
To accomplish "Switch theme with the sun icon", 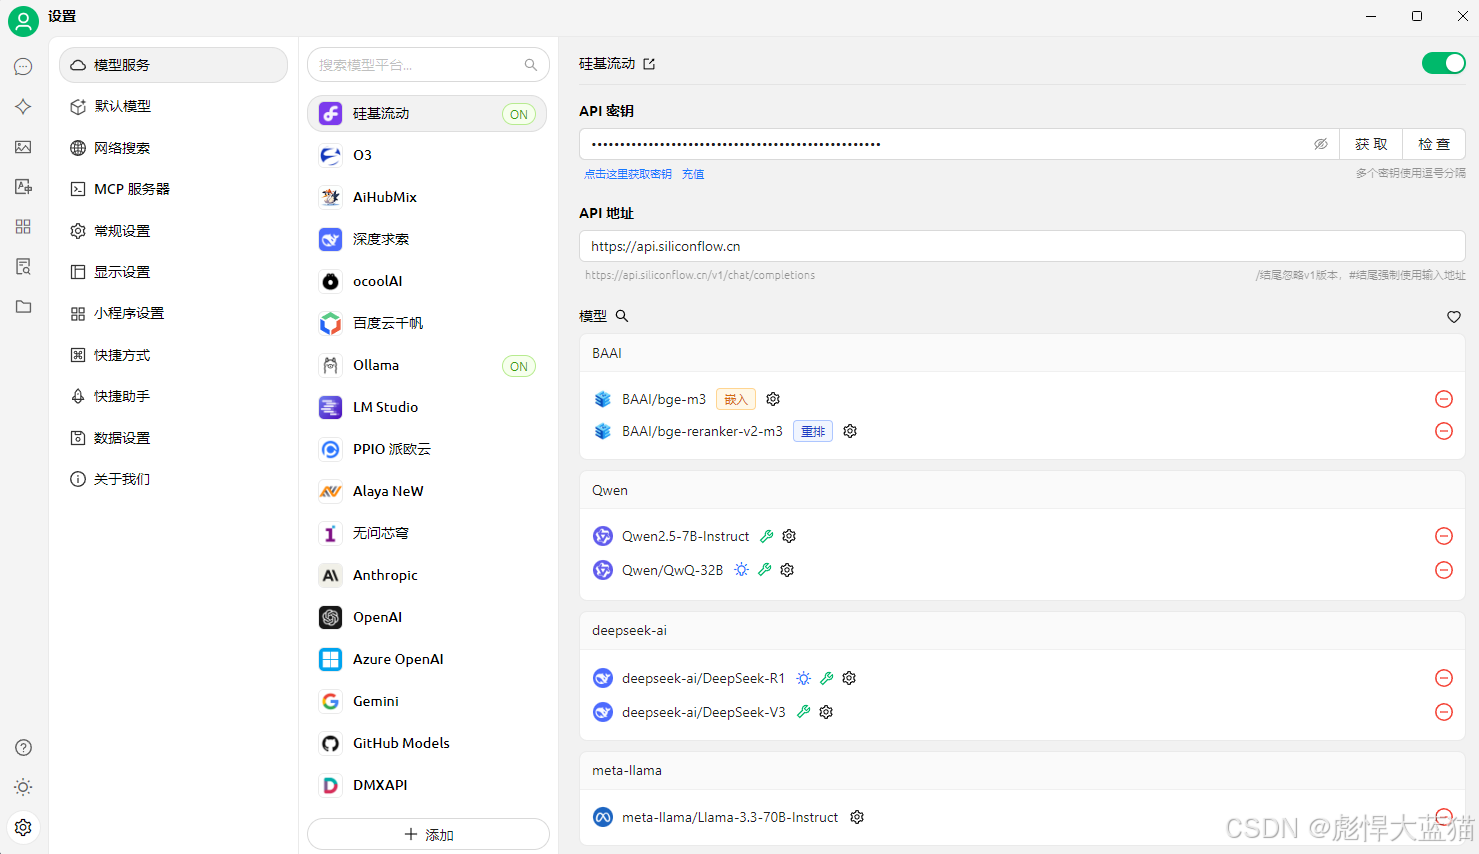I will (23, 788).
